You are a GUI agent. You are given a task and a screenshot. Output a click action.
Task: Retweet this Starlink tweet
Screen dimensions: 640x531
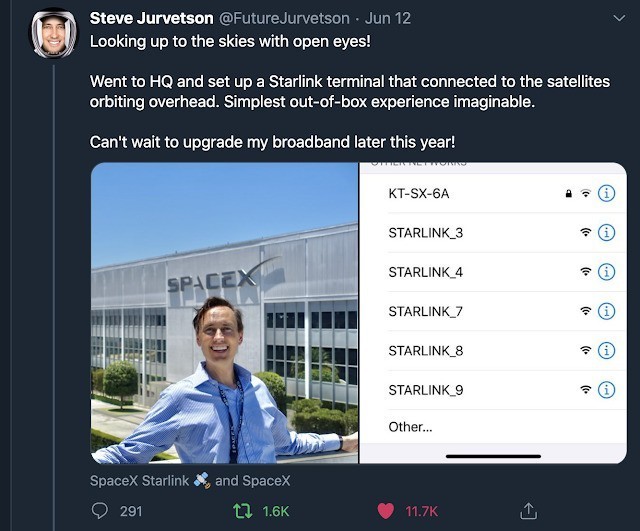coord(243,511)
